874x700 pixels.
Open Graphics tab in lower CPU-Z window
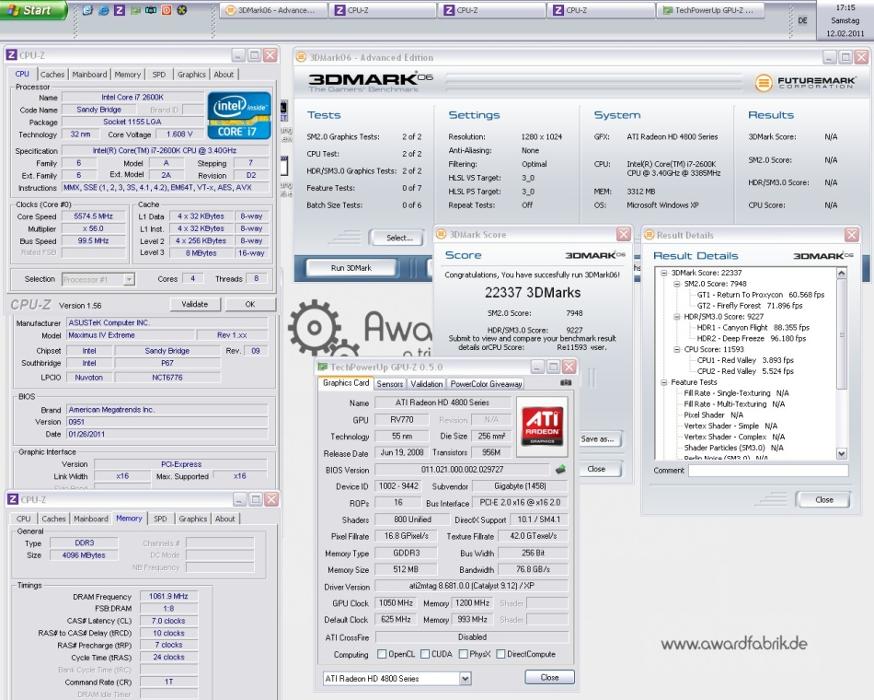pyautogui.click(x=193, y=518)
